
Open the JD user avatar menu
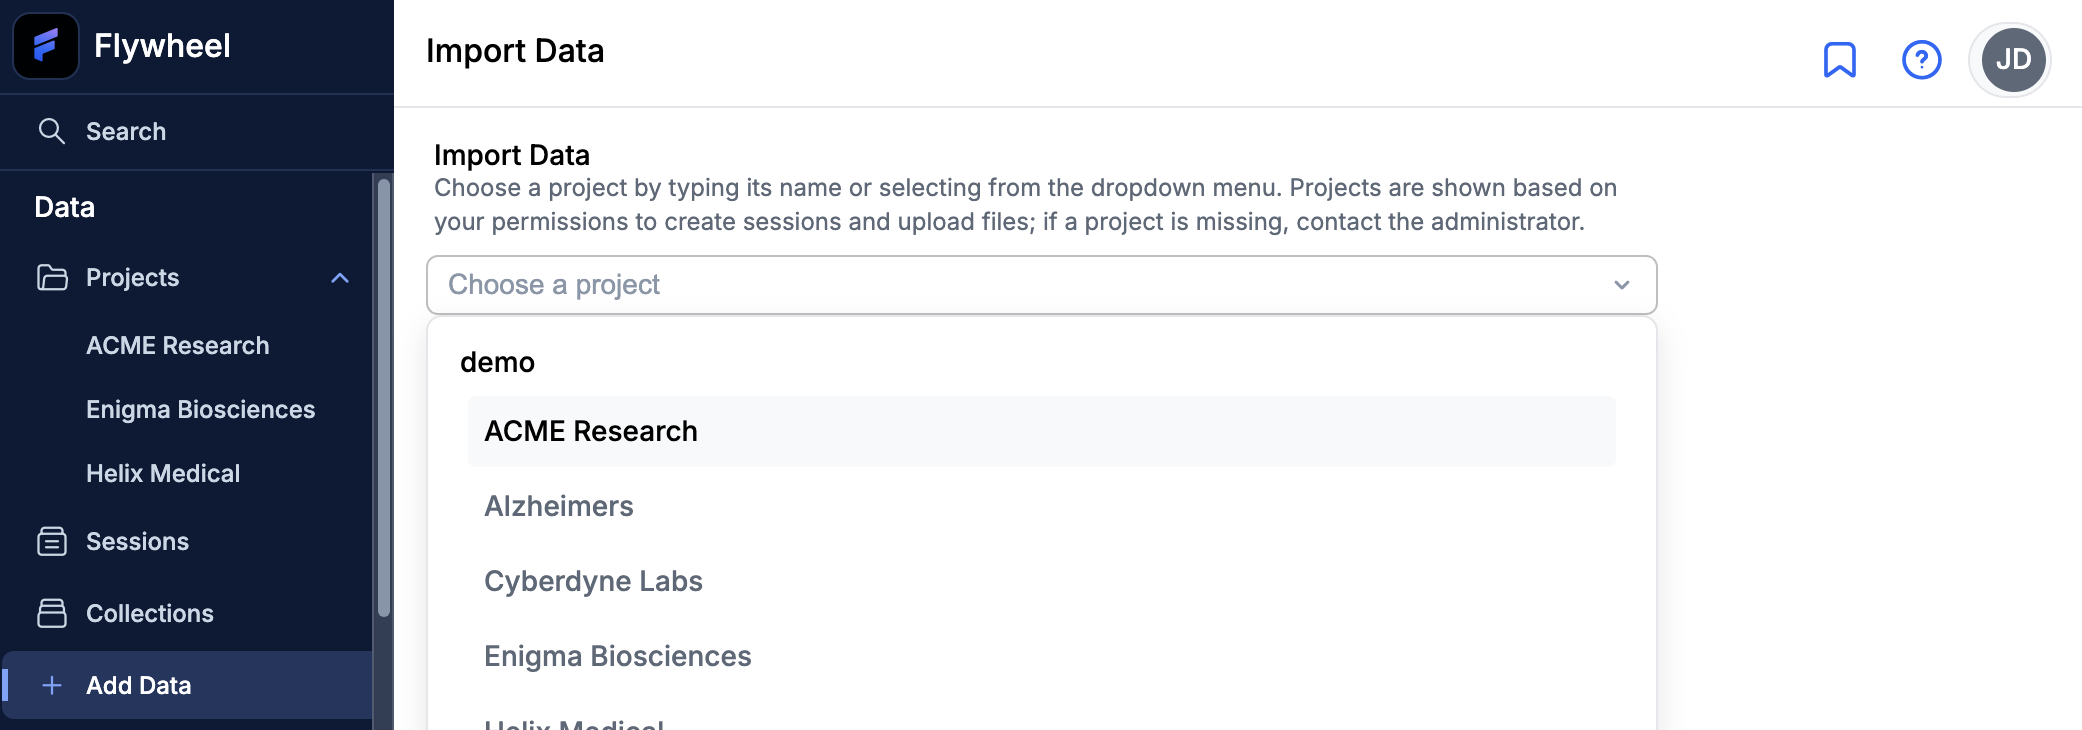coord(2012,60)
